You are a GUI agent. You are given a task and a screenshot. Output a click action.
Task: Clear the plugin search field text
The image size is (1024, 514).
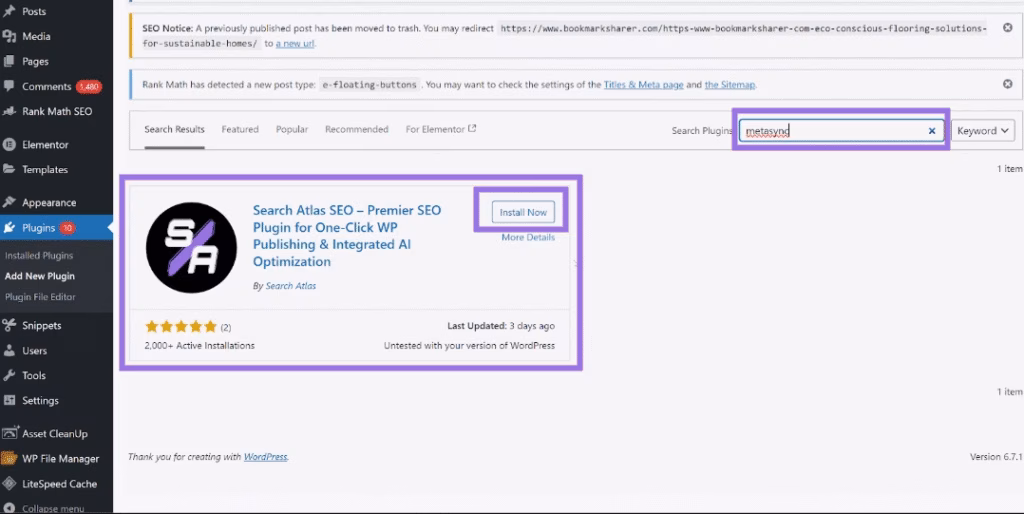click(x=932, y=131)
